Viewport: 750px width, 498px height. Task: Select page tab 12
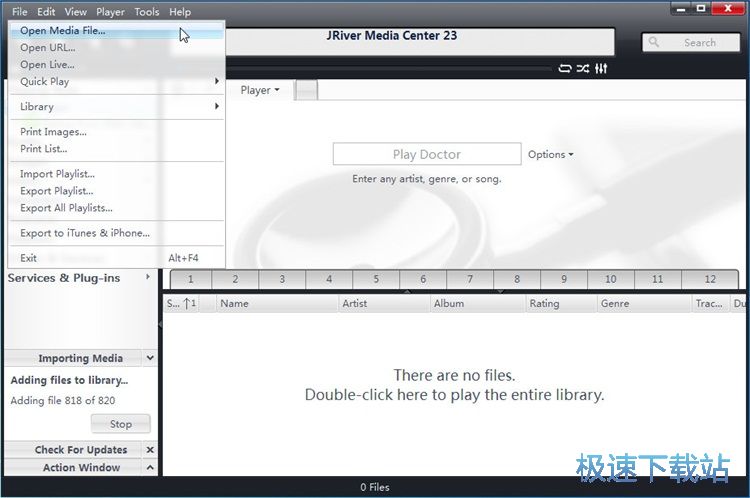[x=710, y=279]
